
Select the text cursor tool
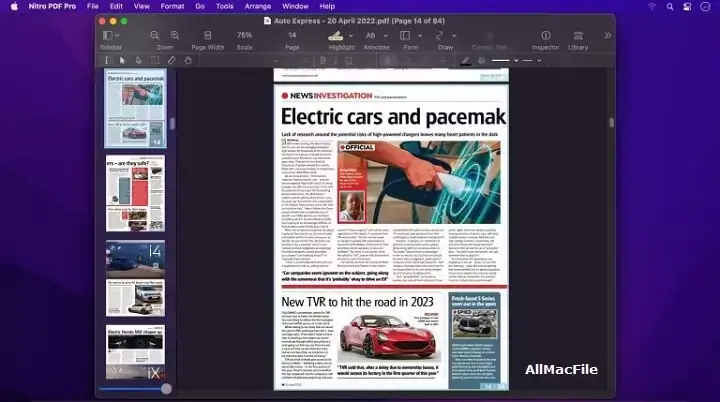(x=107, y=60)
